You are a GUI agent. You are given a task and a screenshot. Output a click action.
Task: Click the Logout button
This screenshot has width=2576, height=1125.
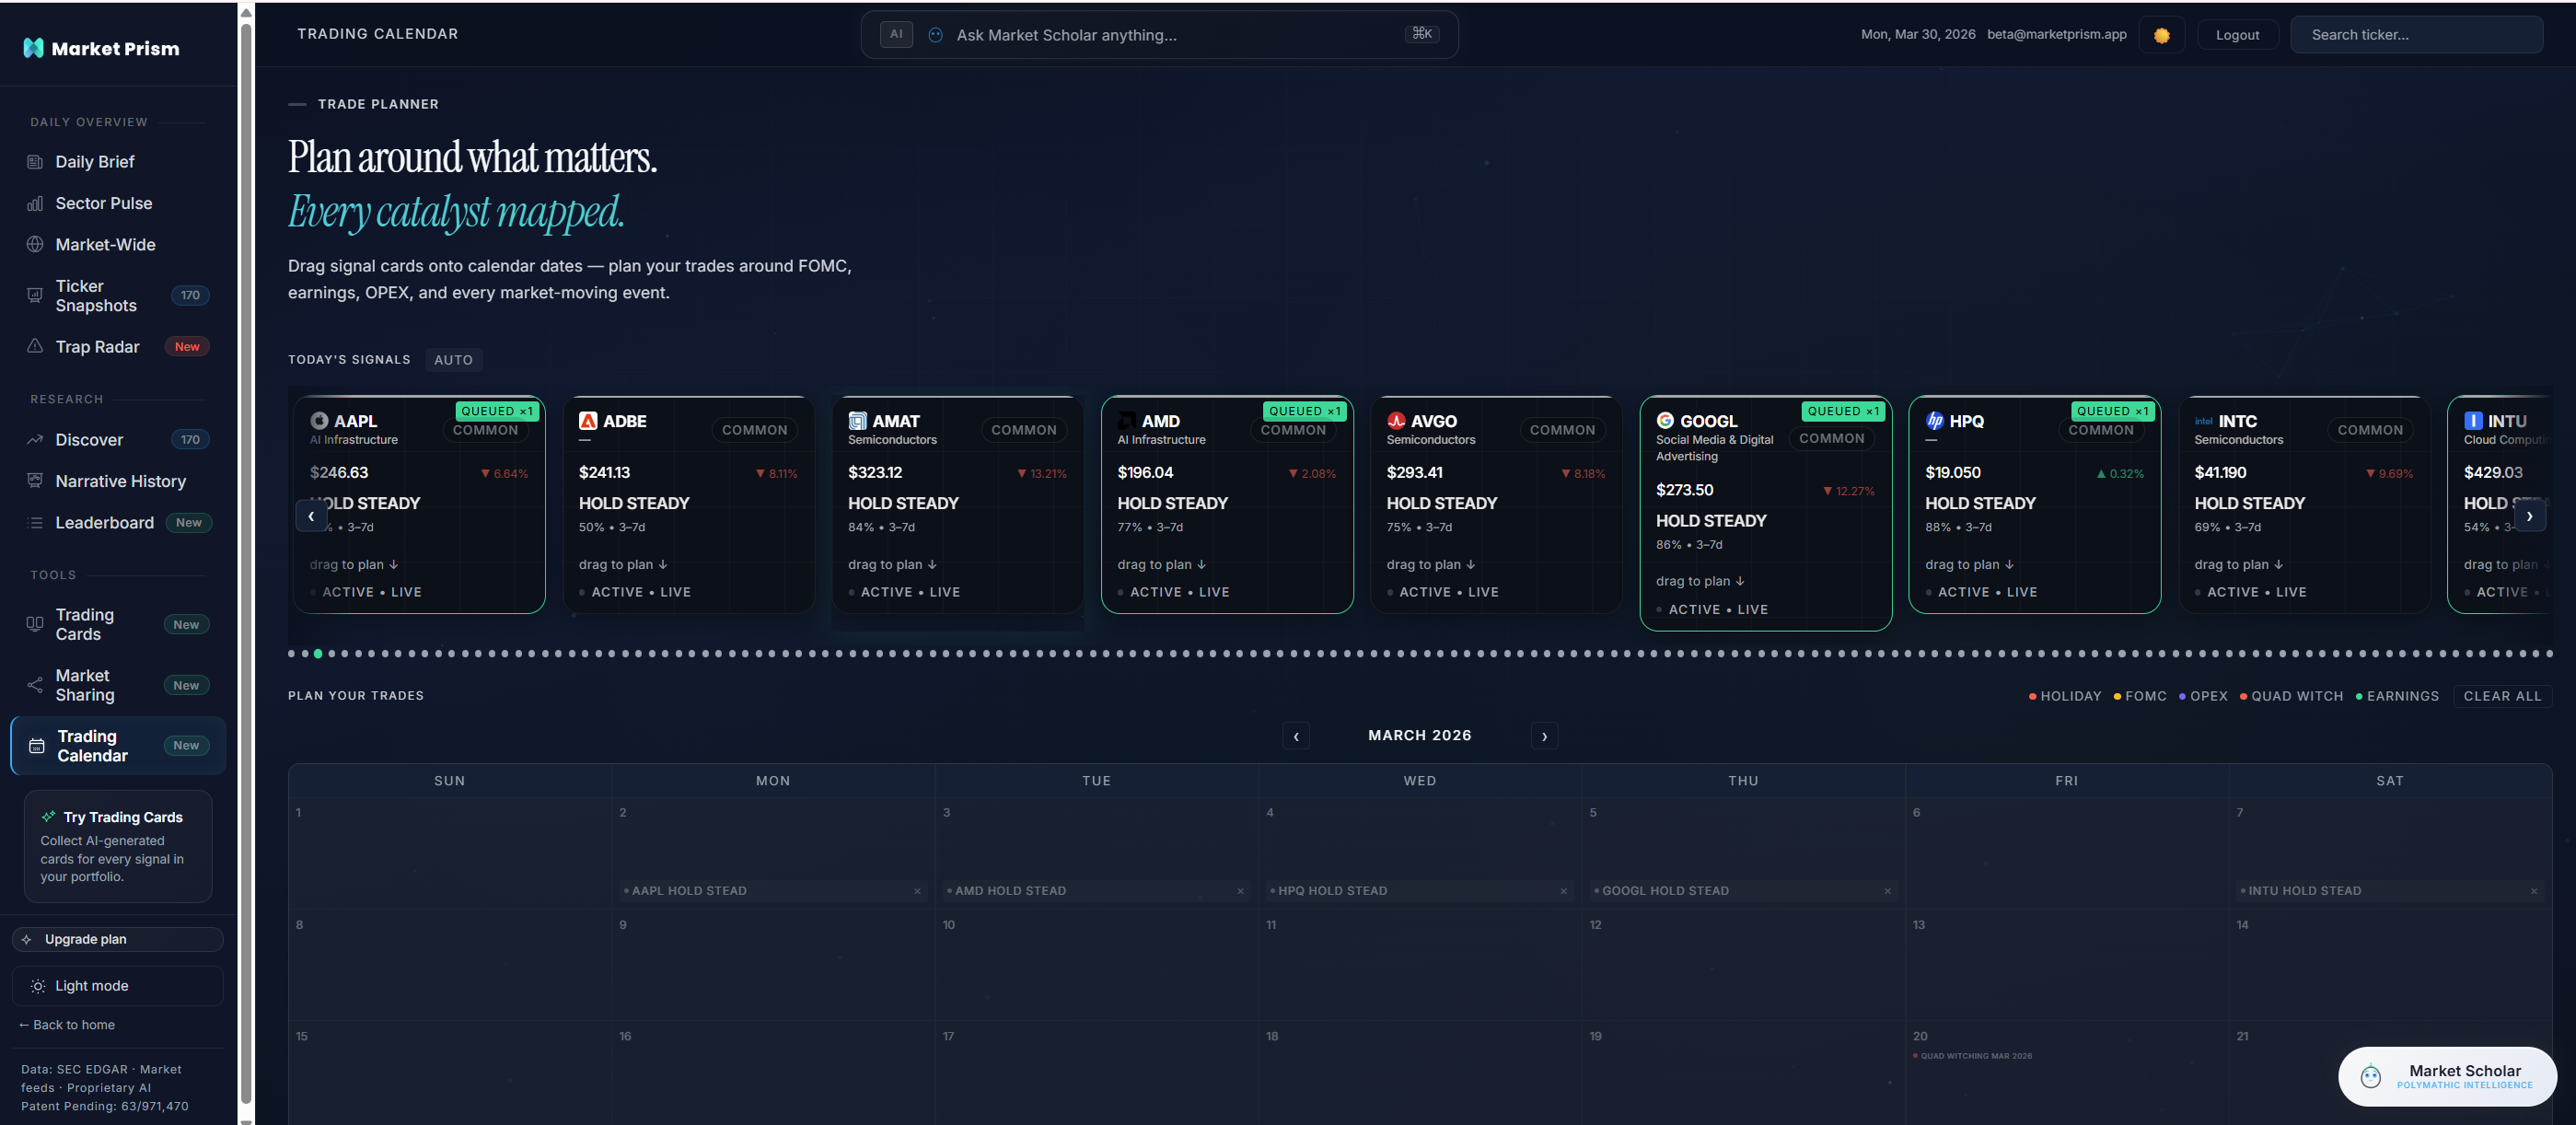pyautogui.click(x=2237, y=34)
